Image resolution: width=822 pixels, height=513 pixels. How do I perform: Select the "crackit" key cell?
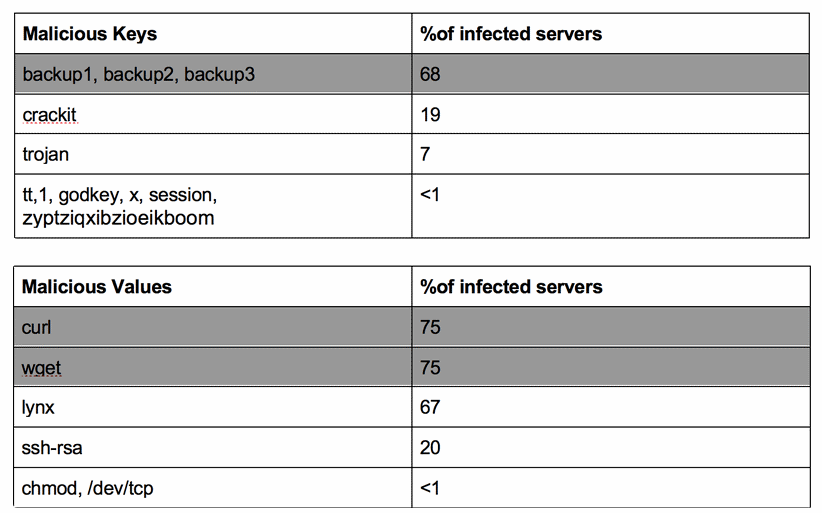pos(50,115)
